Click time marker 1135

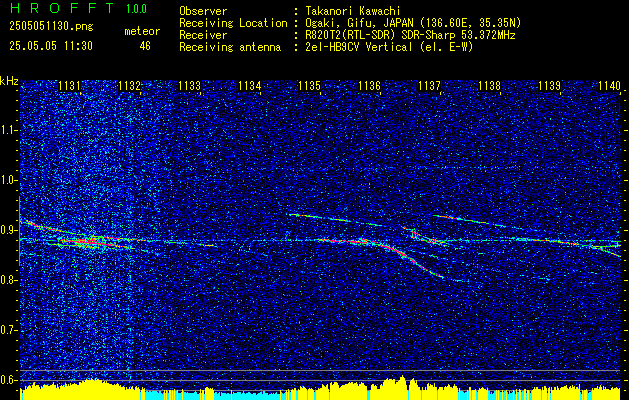310,86
